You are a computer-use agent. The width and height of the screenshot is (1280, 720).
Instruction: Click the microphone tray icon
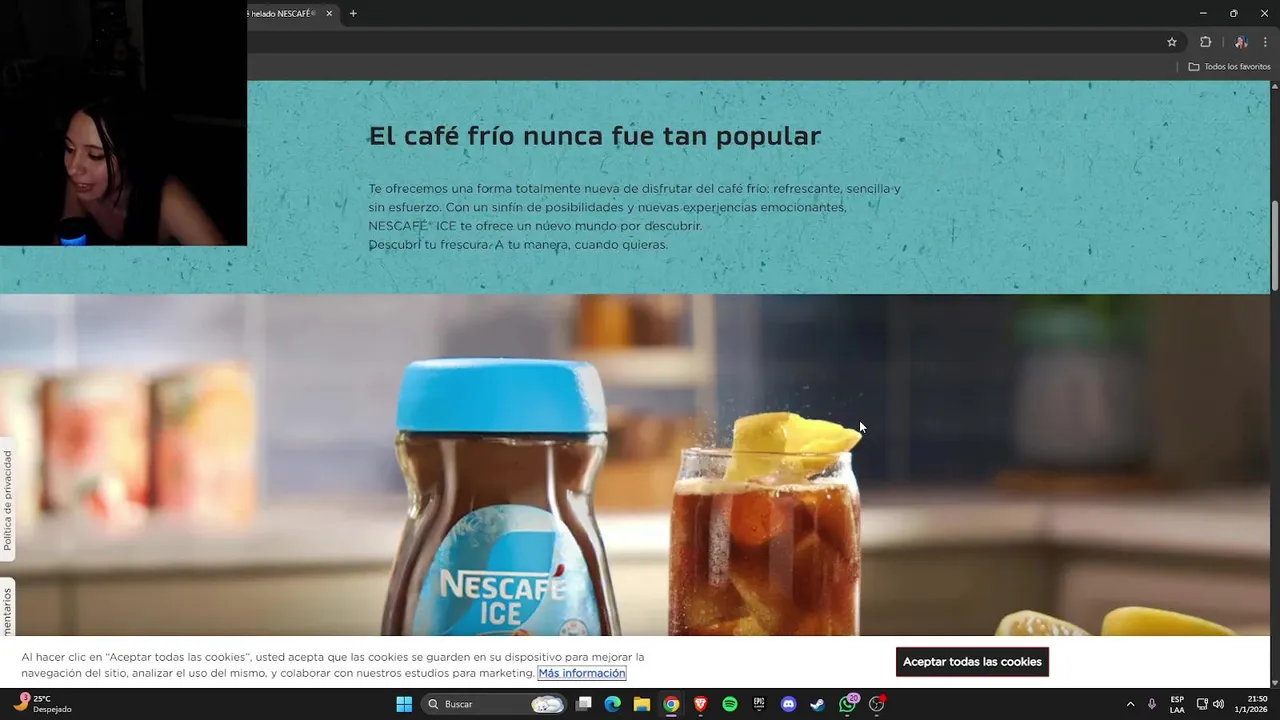point(1152,704)
